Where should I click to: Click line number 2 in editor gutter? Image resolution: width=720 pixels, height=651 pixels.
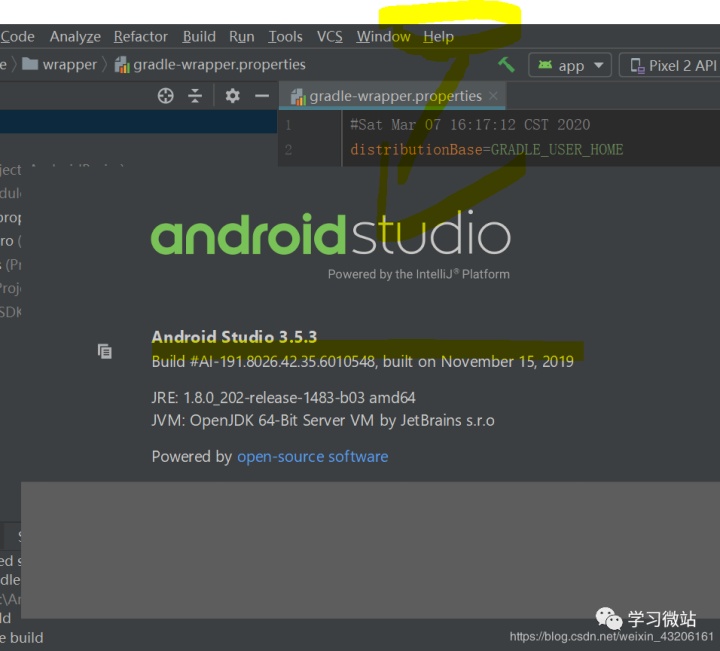(288, 150)
